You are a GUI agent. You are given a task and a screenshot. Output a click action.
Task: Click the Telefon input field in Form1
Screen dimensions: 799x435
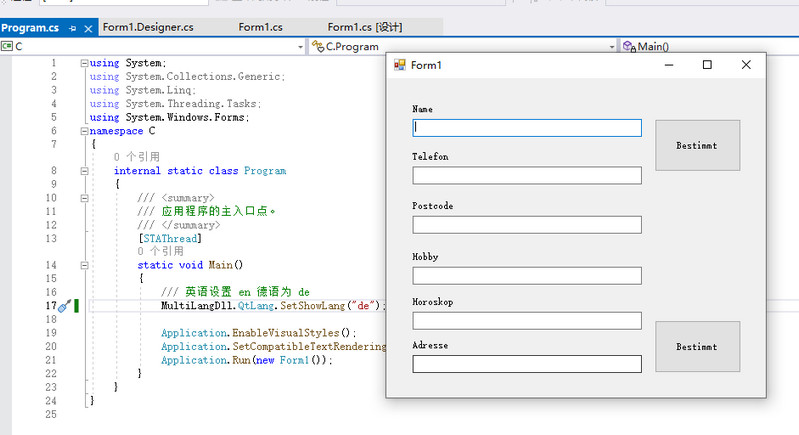tap(527, 176)
